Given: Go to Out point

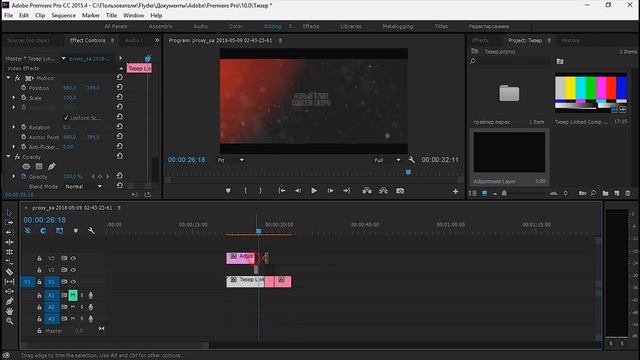Looking at the screenshot, I should pos(347,191).
